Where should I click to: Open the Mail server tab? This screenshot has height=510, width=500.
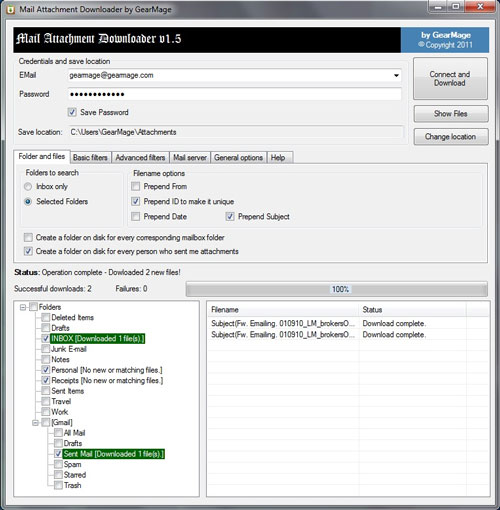(x=190, y=157)
